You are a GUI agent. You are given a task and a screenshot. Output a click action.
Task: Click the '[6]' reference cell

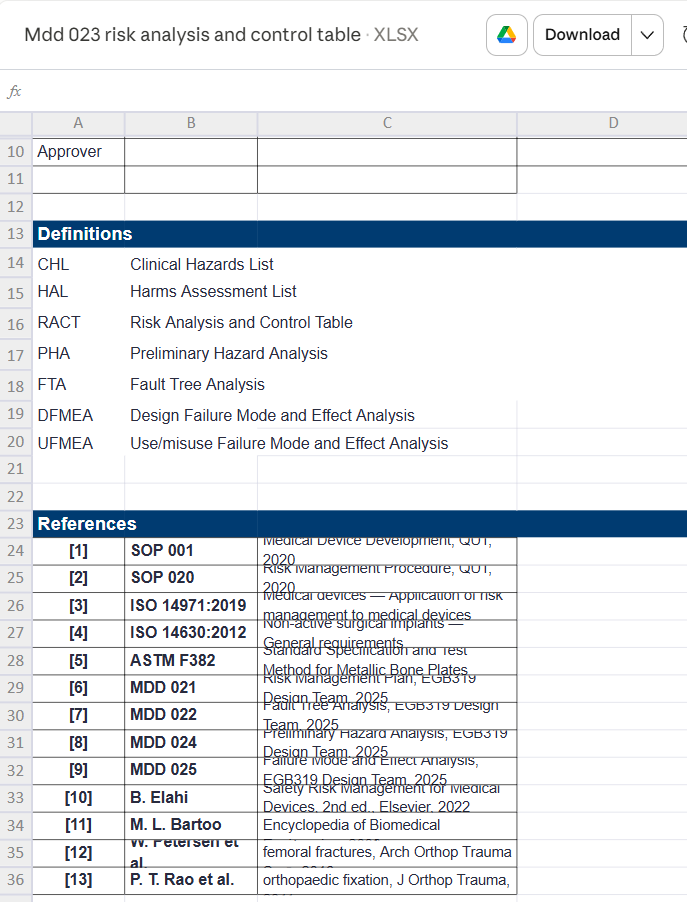[78, 688]
